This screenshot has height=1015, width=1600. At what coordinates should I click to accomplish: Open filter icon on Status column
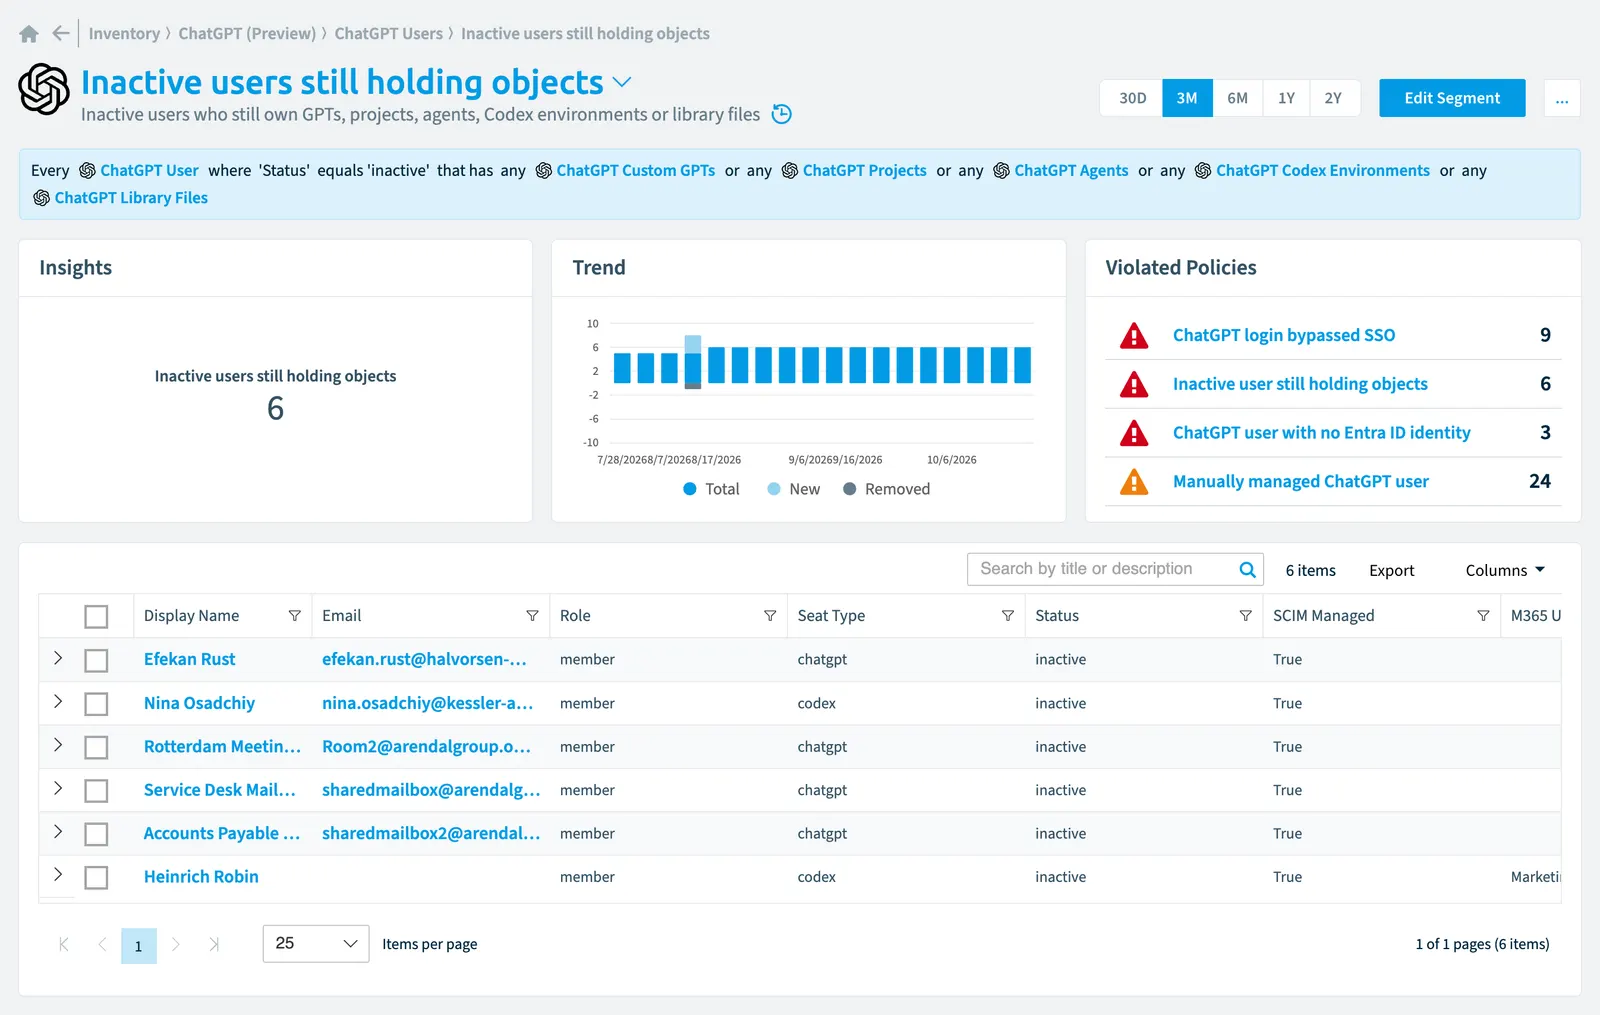coord(1246,616)
